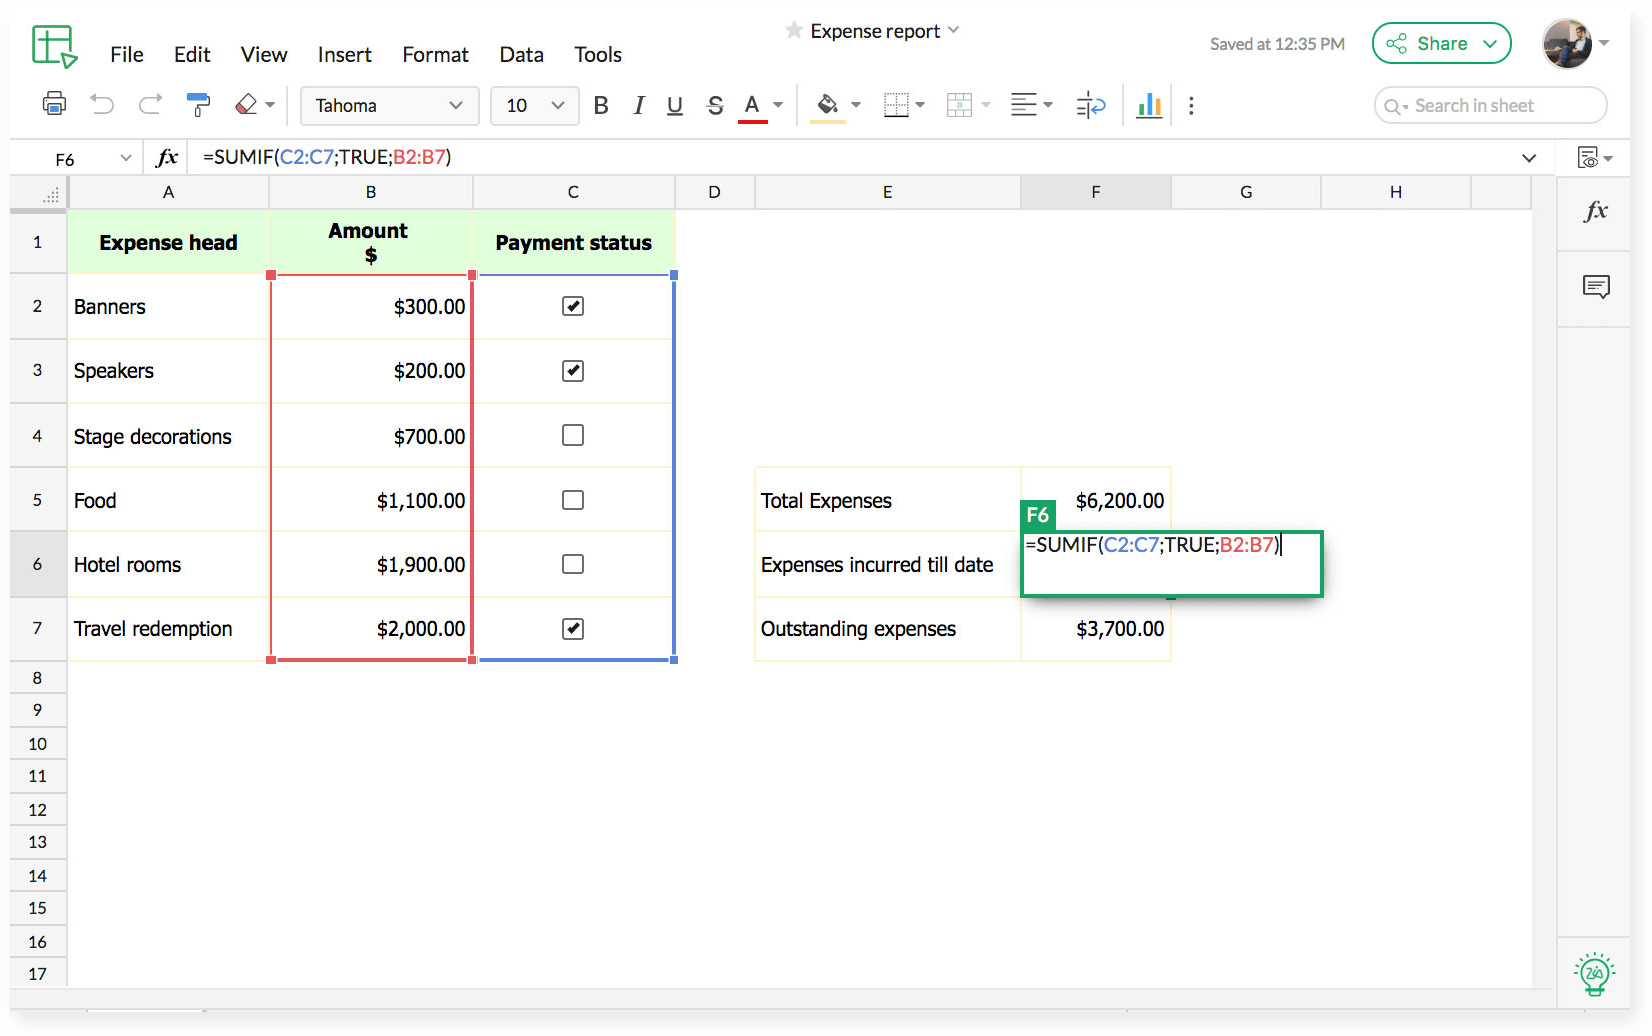1652x1036 pixels.
Task: Uncheck the Banners payment status checkbox
Action: click(x=573, y=306)
